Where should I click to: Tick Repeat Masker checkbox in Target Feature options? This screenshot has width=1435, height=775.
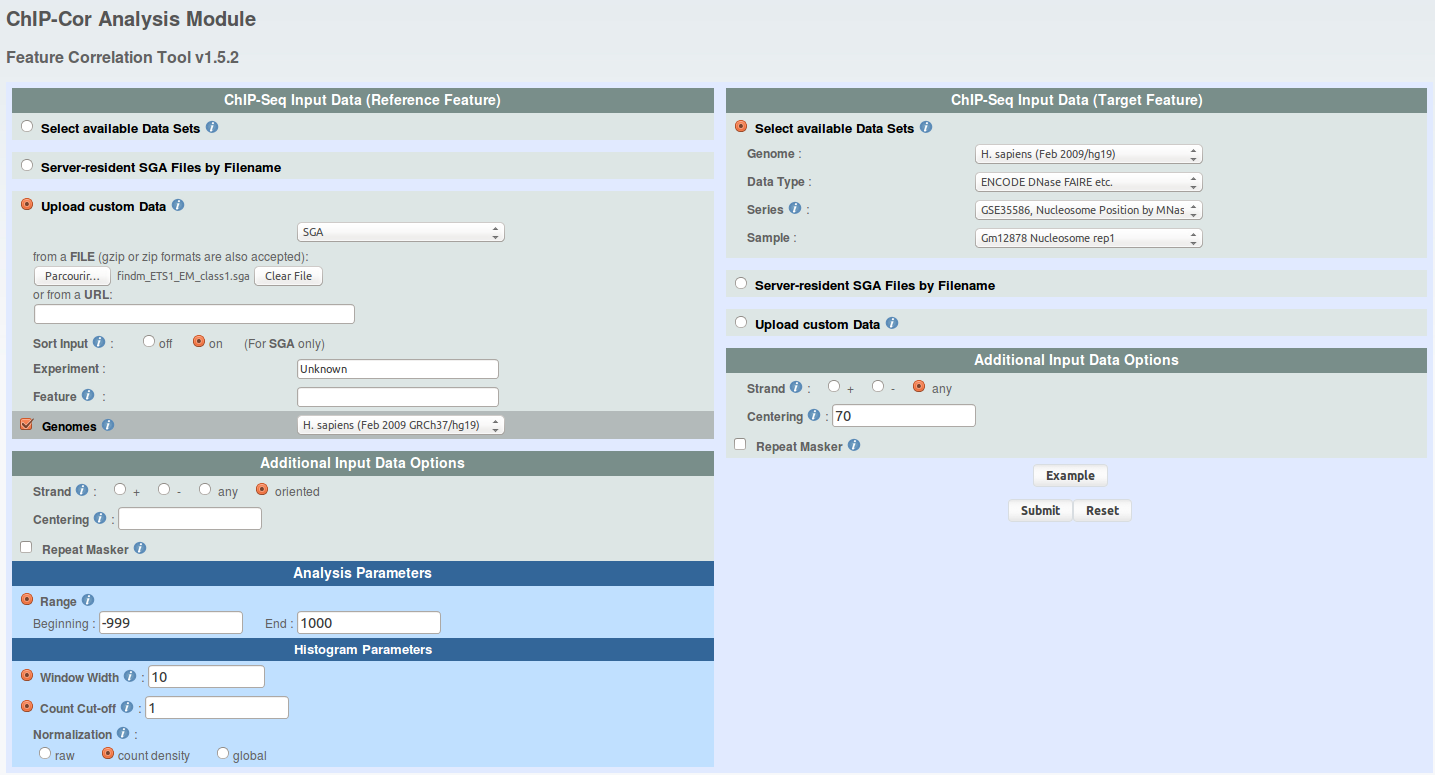point(741,445)
